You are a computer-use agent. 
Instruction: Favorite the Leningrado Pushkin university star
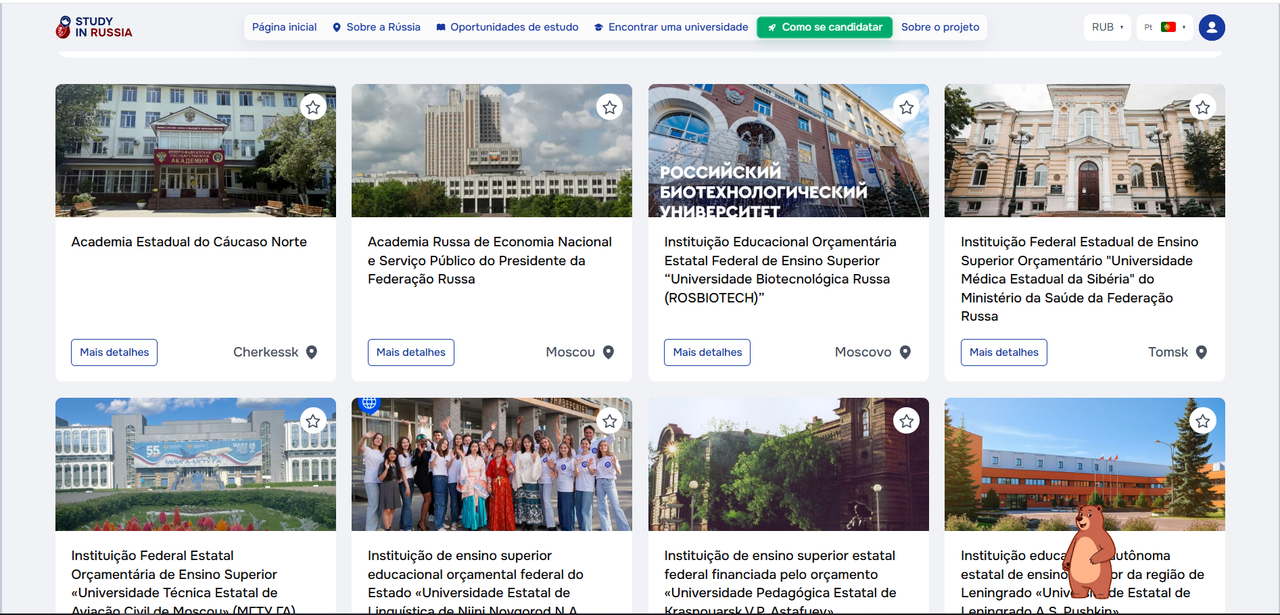1202,421
